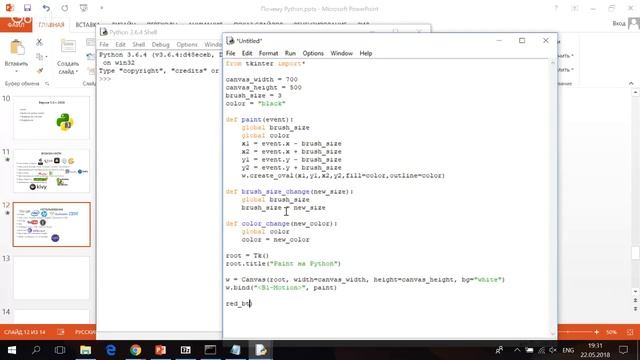The height and width of the screenshot is (360, 640).
Task: Open File Explorer from taskbar
Action: pyautogui.click(x=85, y=350)
